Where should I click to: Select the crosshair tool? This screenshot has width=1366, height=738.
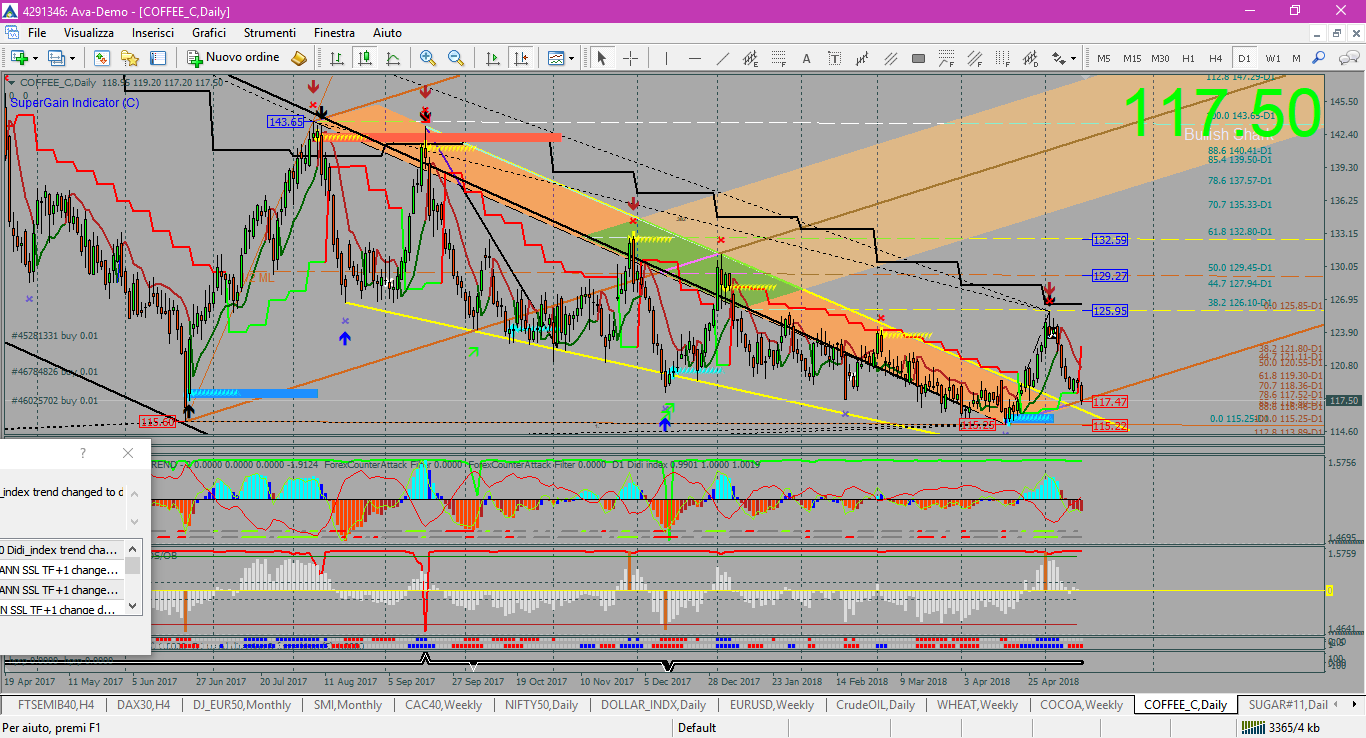630,58
